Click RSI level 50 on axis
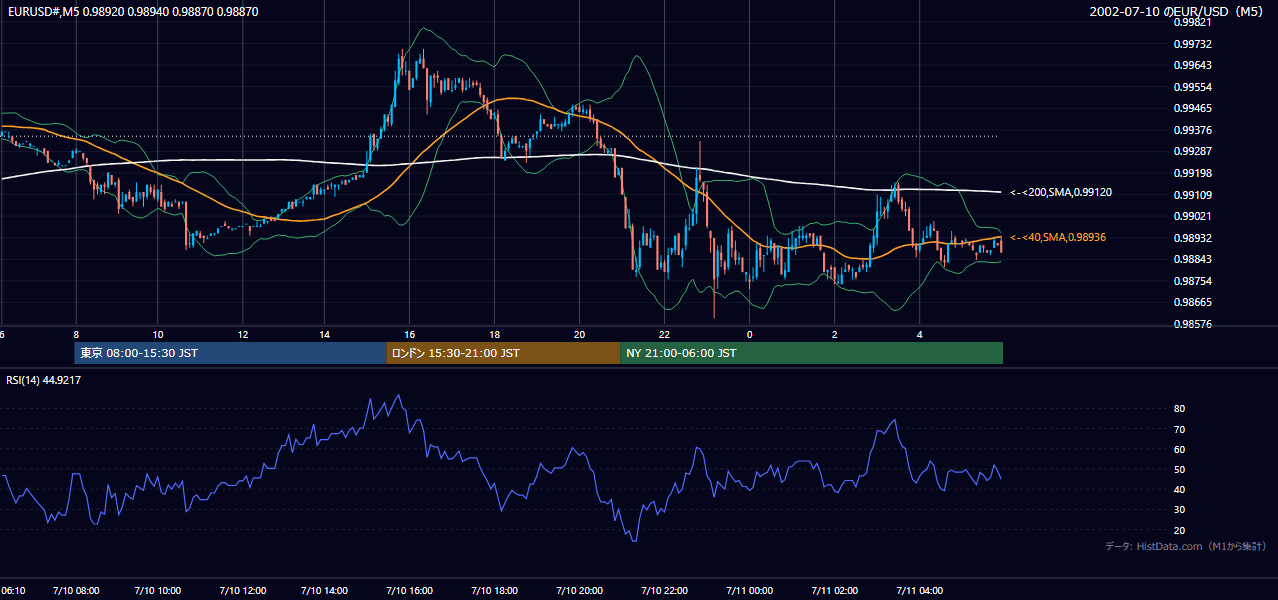1278x600 pixels. (1179, 469)
